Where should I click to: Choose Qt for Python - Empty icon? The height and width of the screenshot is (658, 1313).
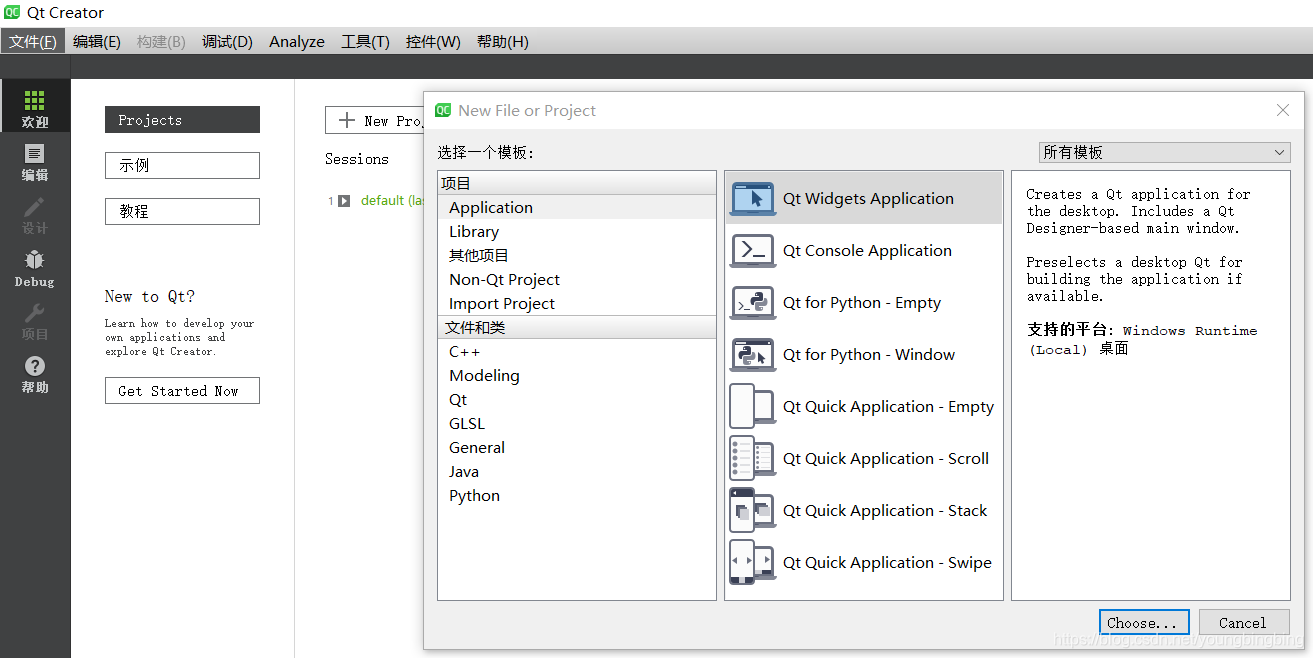753,302
